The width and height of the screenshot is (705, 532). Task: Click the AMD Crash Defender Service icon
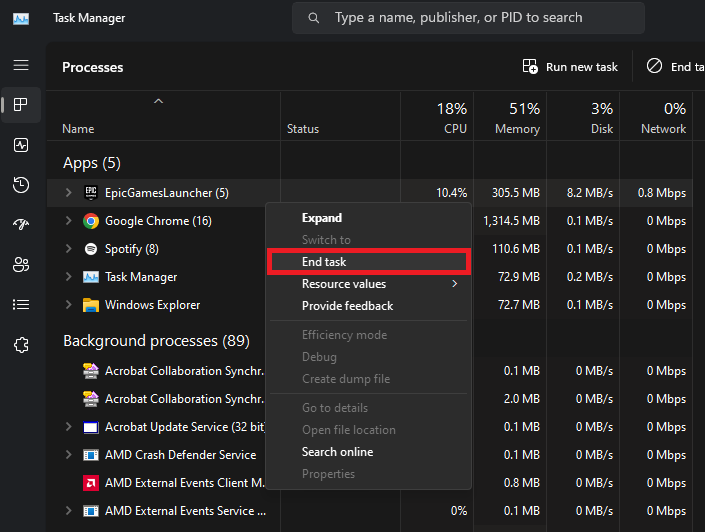[x=91, y=455]
